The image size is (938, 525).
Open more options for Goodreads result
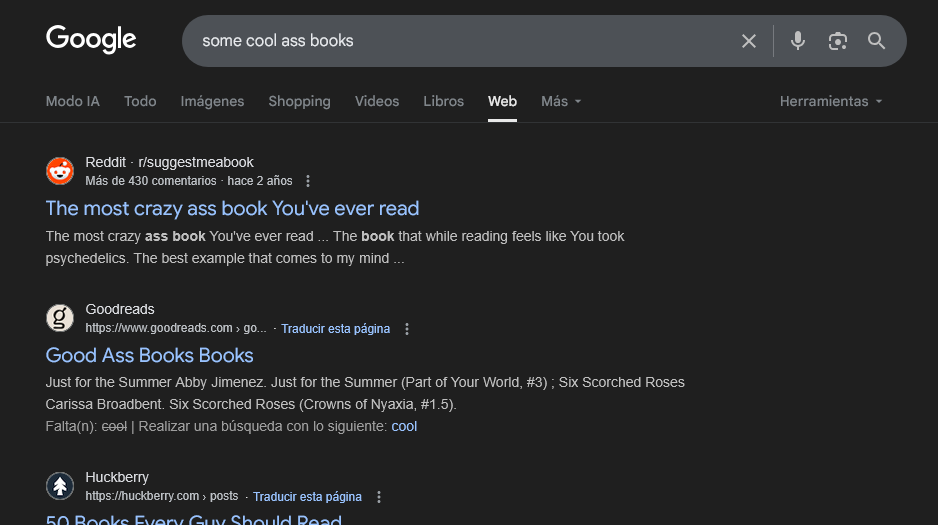pyautogui.click(x=406, y=329)
